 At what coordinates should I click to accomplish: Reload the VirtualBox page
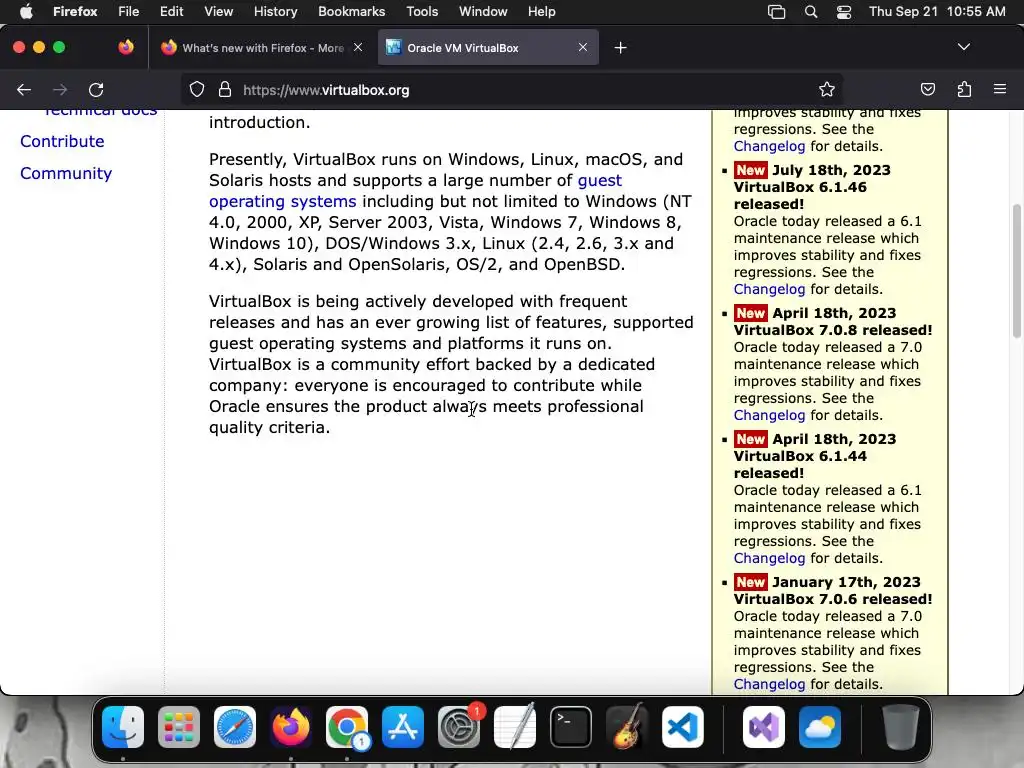(96, 90)
